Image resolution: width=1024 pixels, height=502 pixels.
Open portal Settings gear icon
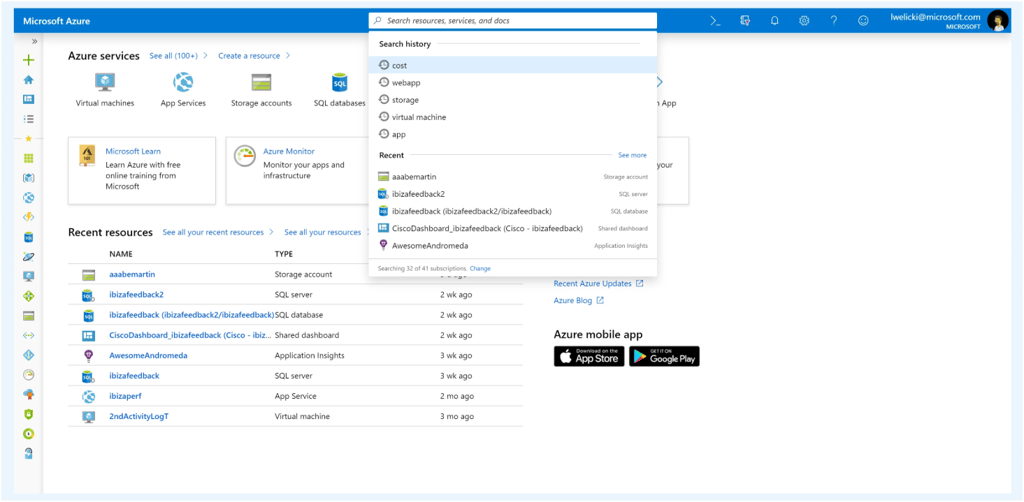(804, 21)
